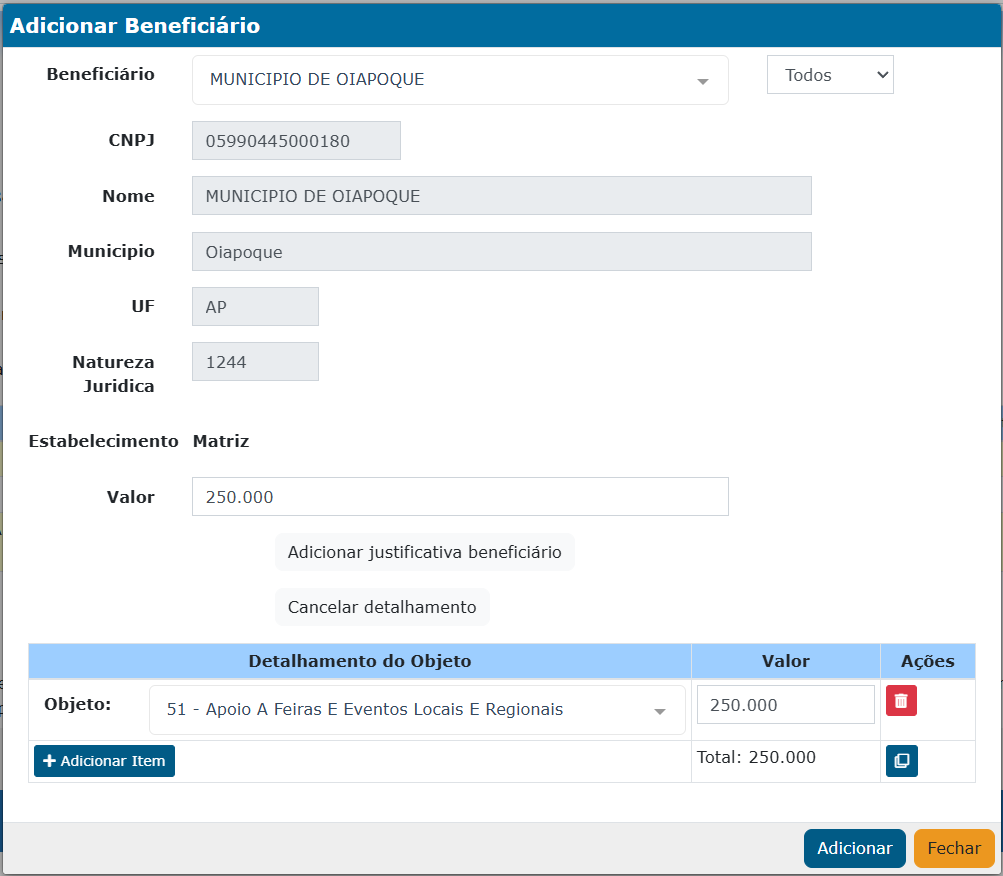Viewport: 1003px width, 876px height.
Task: Click the Municipio field showing Oiapoque
Action: (501, 252)
